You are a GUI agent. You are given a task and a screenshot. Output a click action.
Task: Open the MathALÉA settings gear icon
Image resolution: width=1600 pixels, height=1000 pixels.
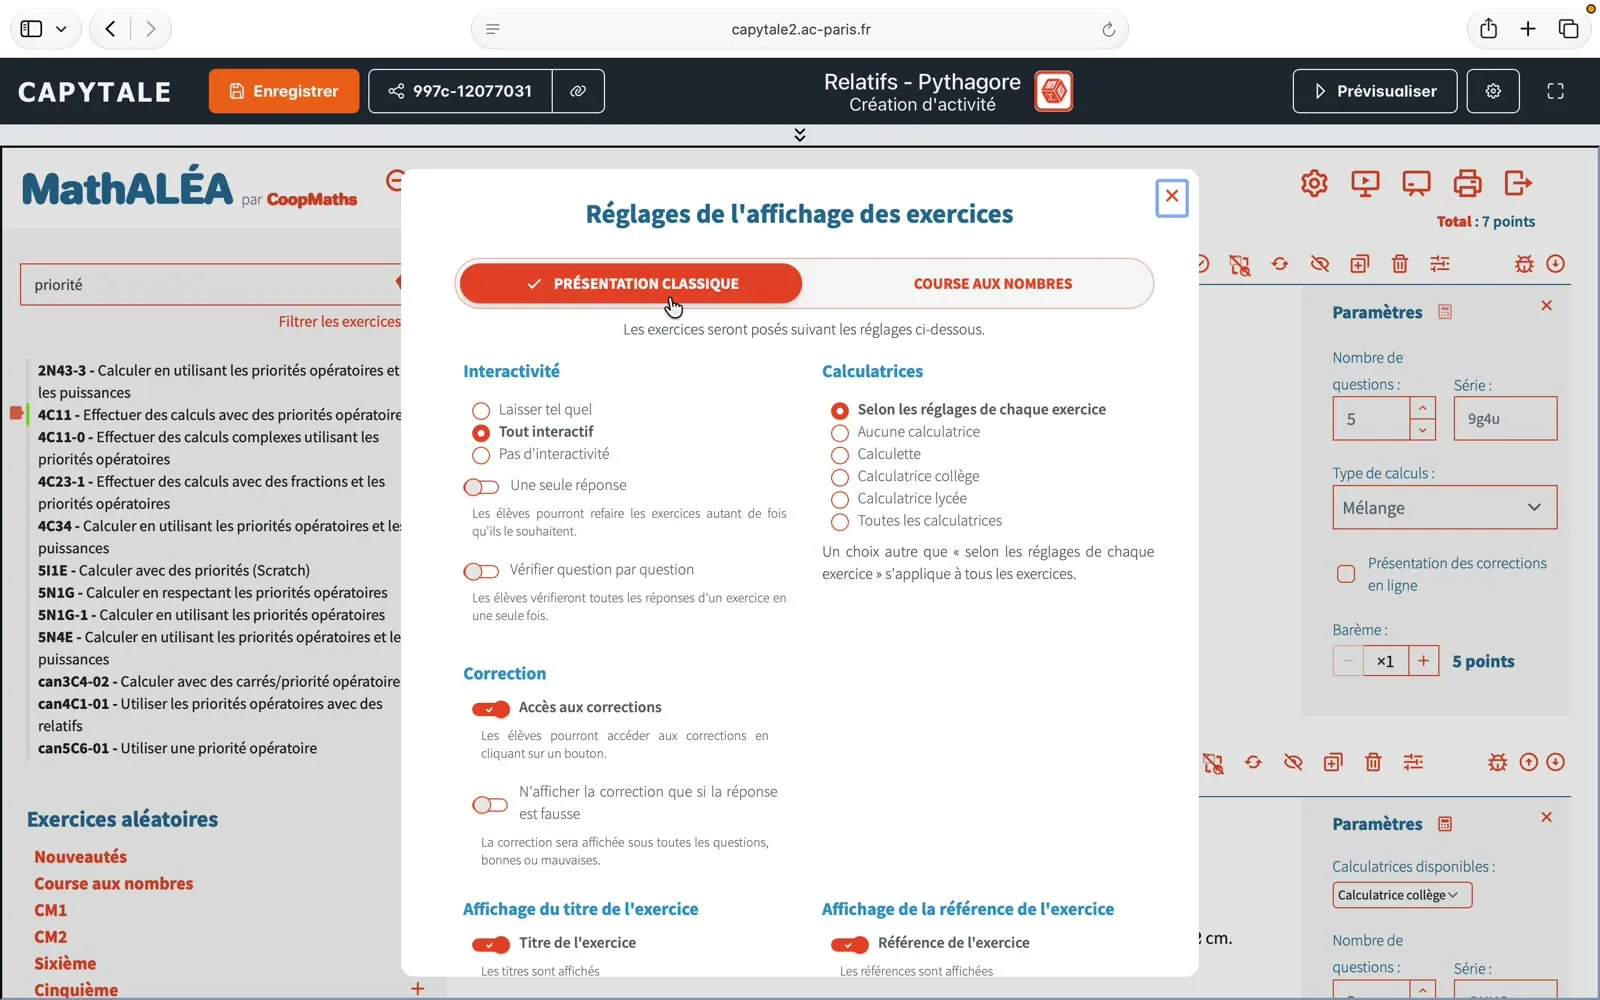click(x=1314, y=183)
